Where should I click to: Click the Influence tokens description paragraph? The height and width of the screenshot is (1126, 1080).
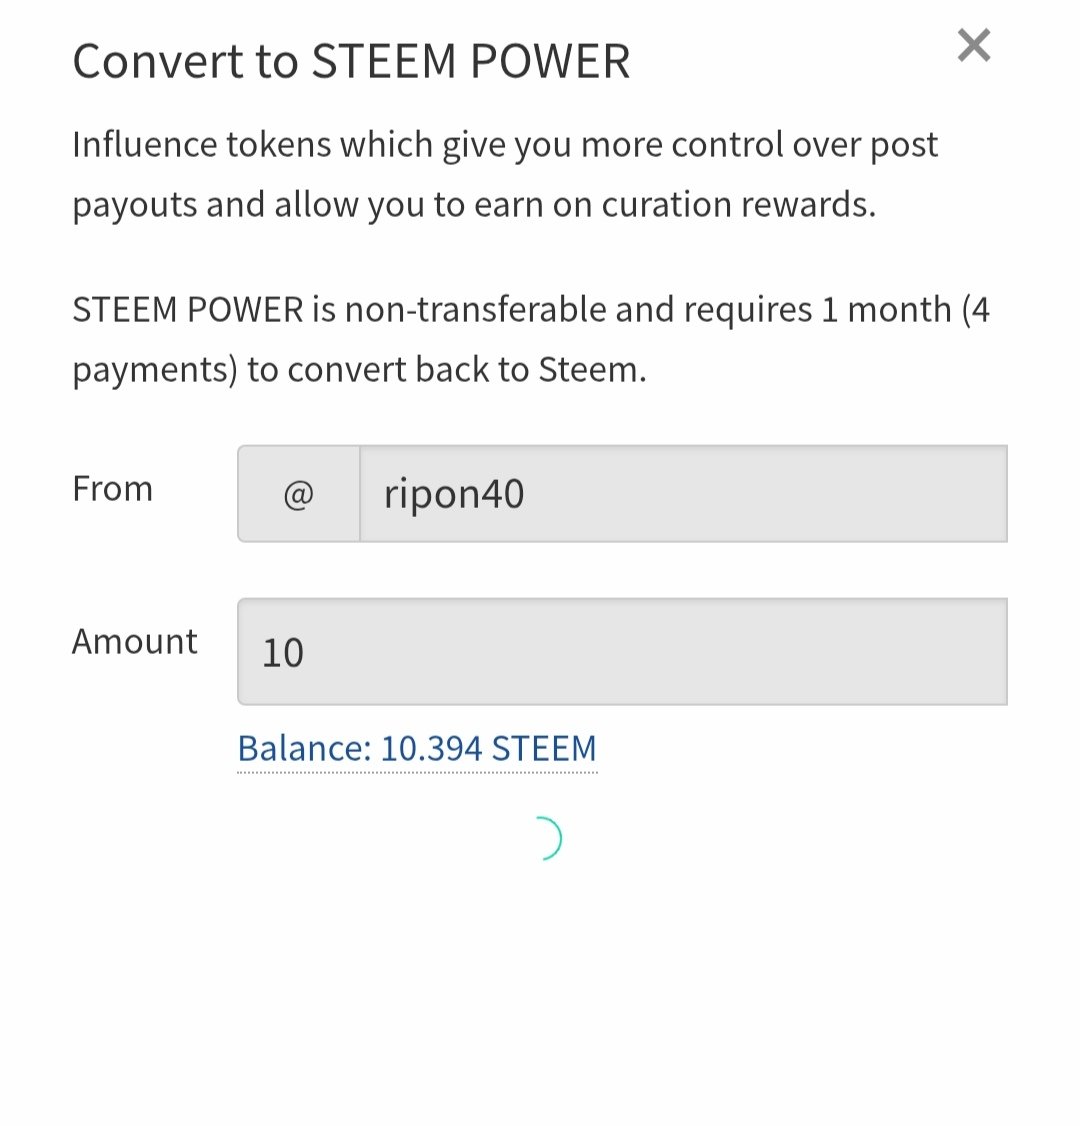coord(505,175)
